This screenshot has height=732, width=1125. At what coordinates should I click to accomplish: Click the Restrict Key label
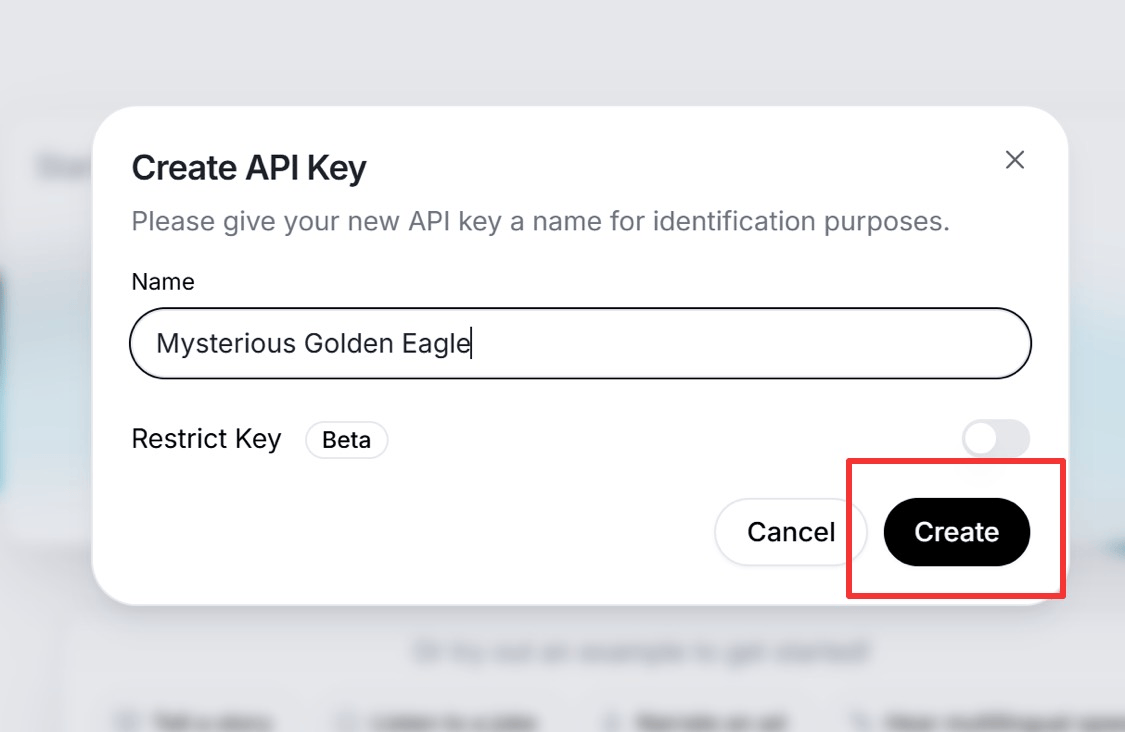(x=206, y=439)
